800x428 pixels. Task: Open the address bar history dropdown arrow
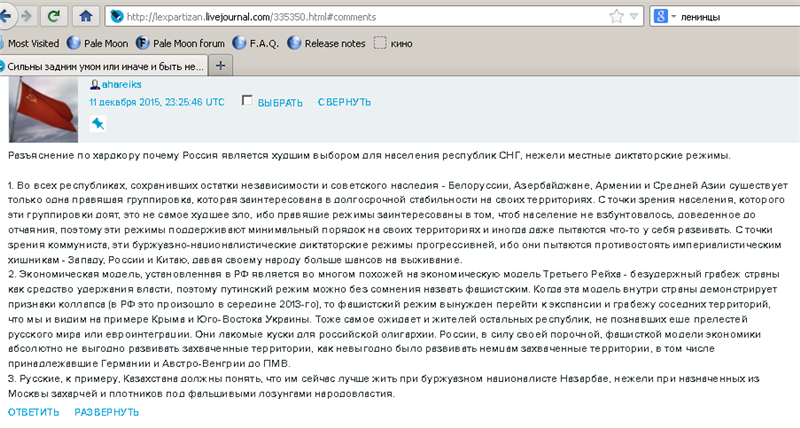coord(634,17)
